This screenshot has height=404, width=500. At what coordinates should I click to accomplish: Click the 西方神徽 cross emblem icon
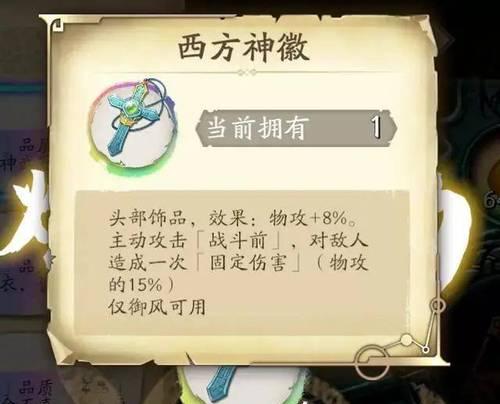133,126
